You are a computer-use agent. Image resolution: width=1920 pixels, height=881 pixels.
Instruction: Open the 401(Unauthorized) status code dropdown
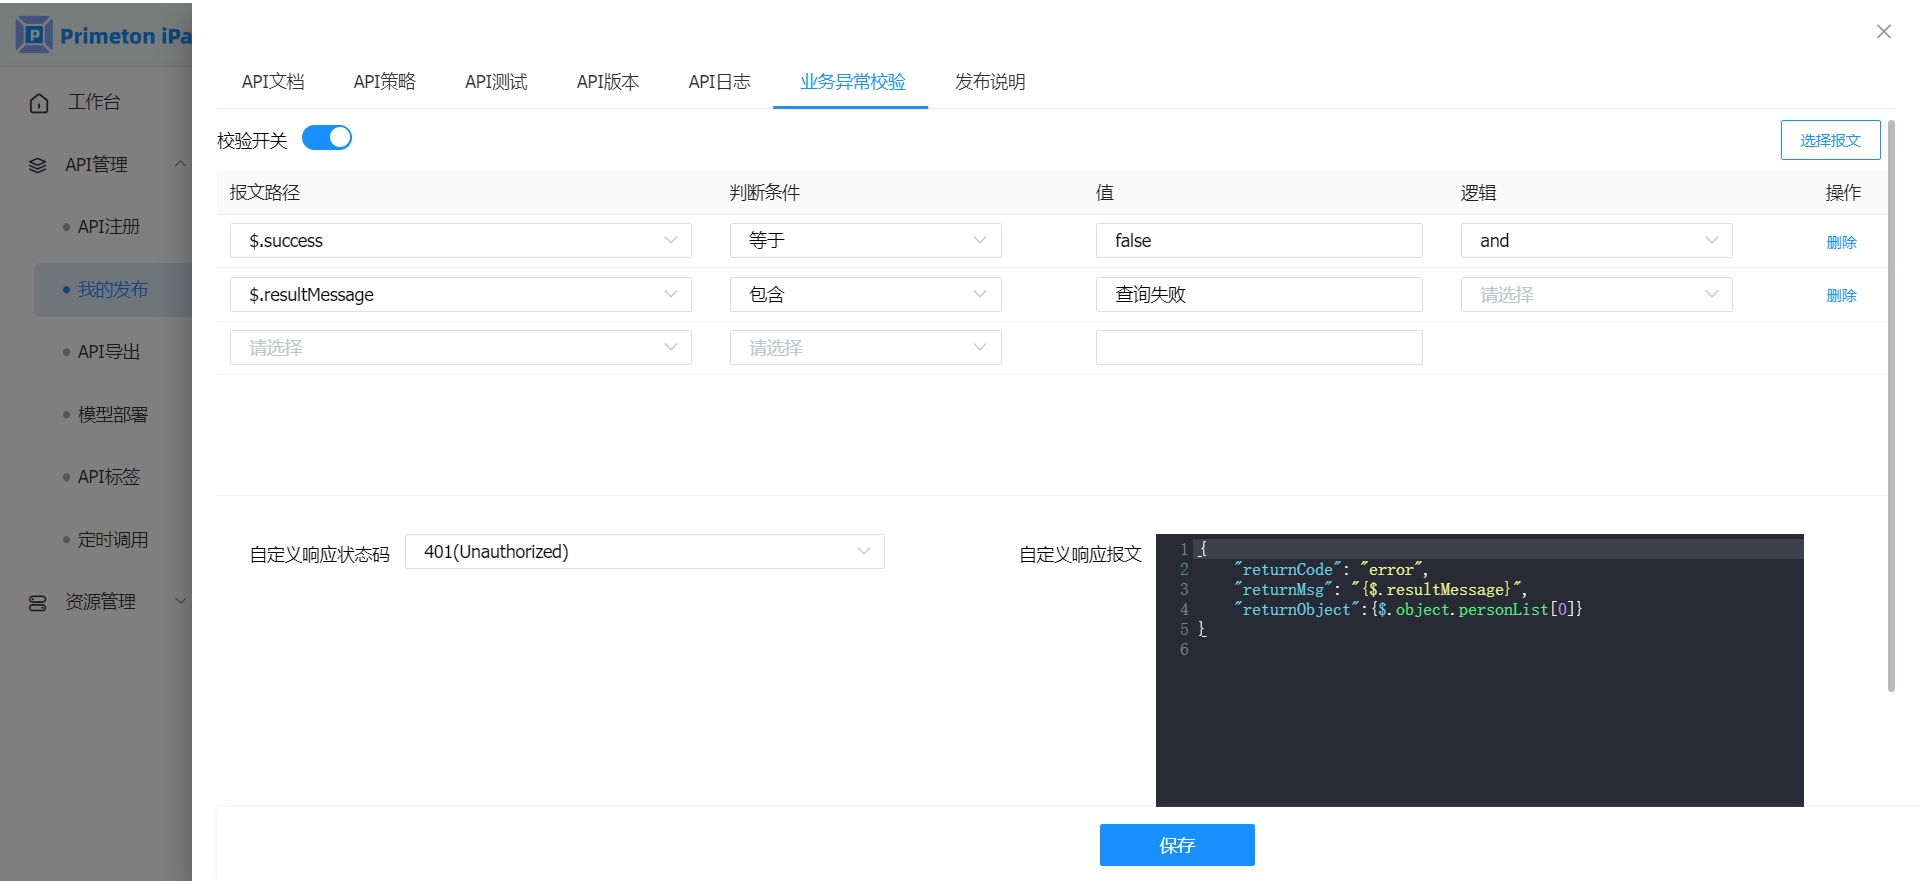point(644,552)
